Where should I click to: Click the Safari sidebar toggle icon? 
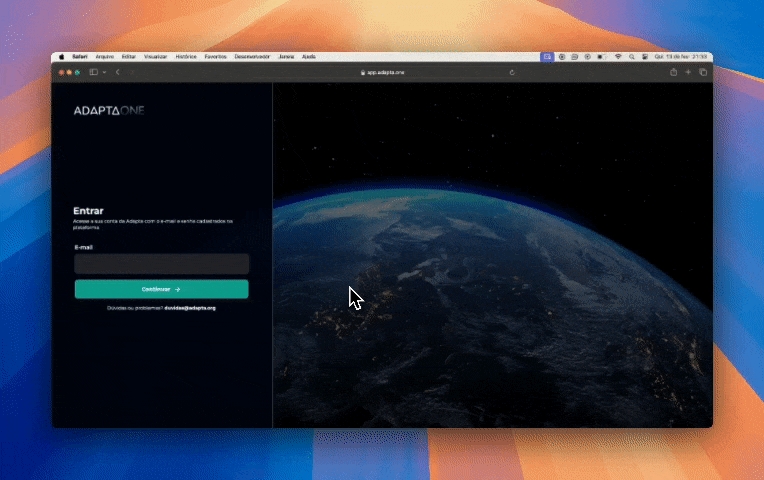(x=93, y=72)
